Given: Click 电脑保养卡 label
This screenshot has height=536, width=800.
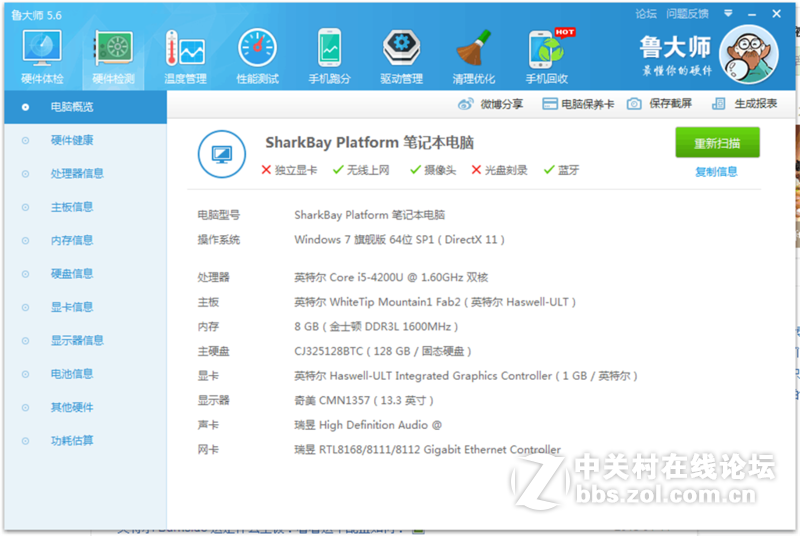Looking at the screenshot, I should point(588,104).
